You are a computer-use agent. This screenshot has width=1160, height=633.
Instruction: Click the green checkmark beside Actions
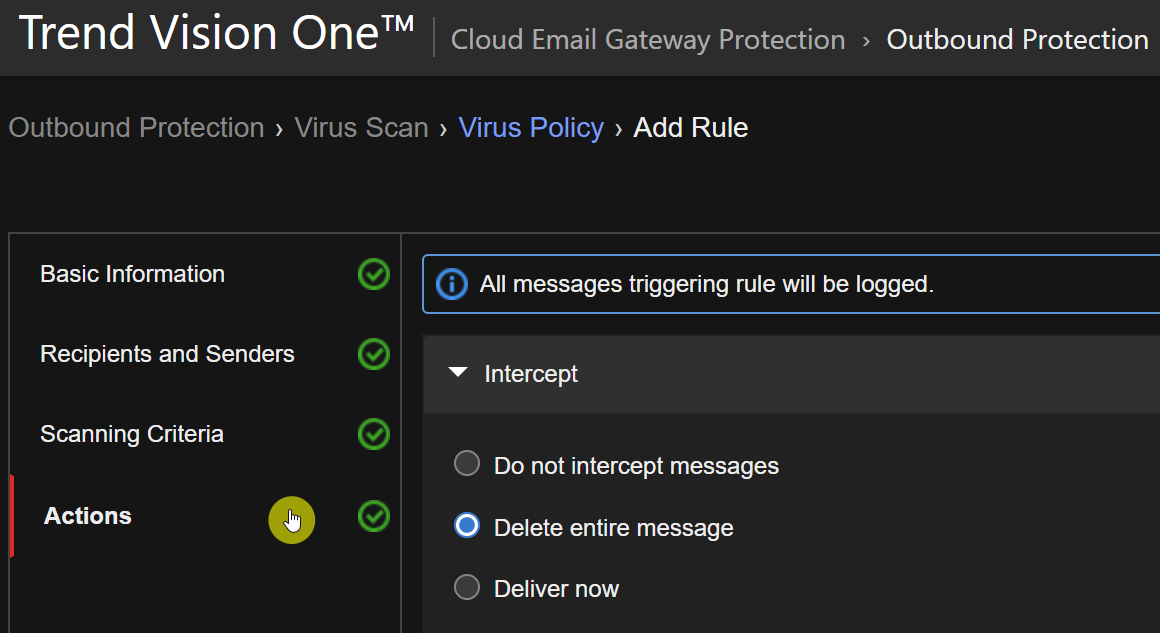pyautogui.click(x=374, y=516)
